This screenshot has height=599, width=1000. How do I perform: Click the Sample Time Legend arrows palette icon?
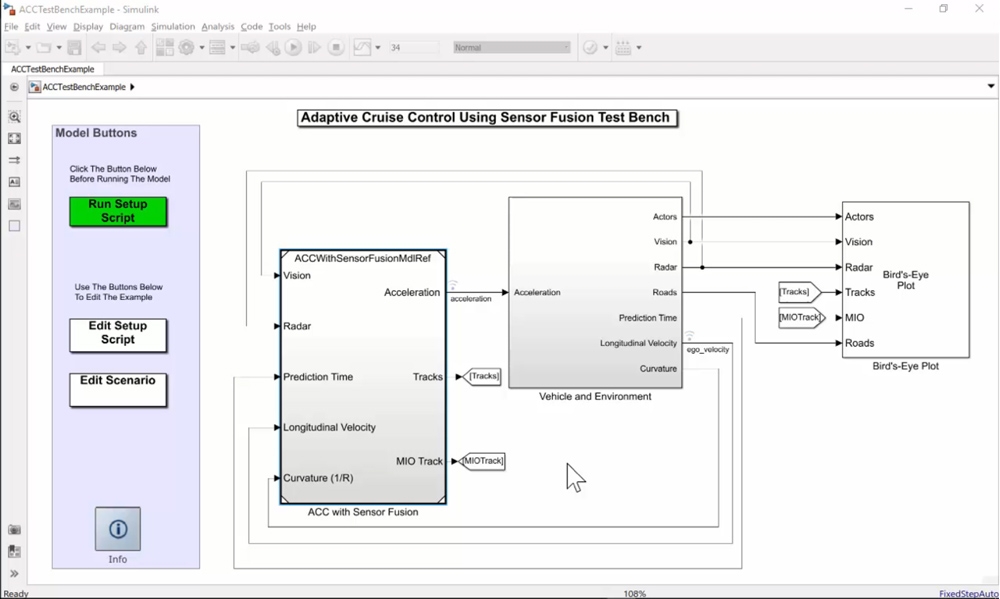click(14, 160)
